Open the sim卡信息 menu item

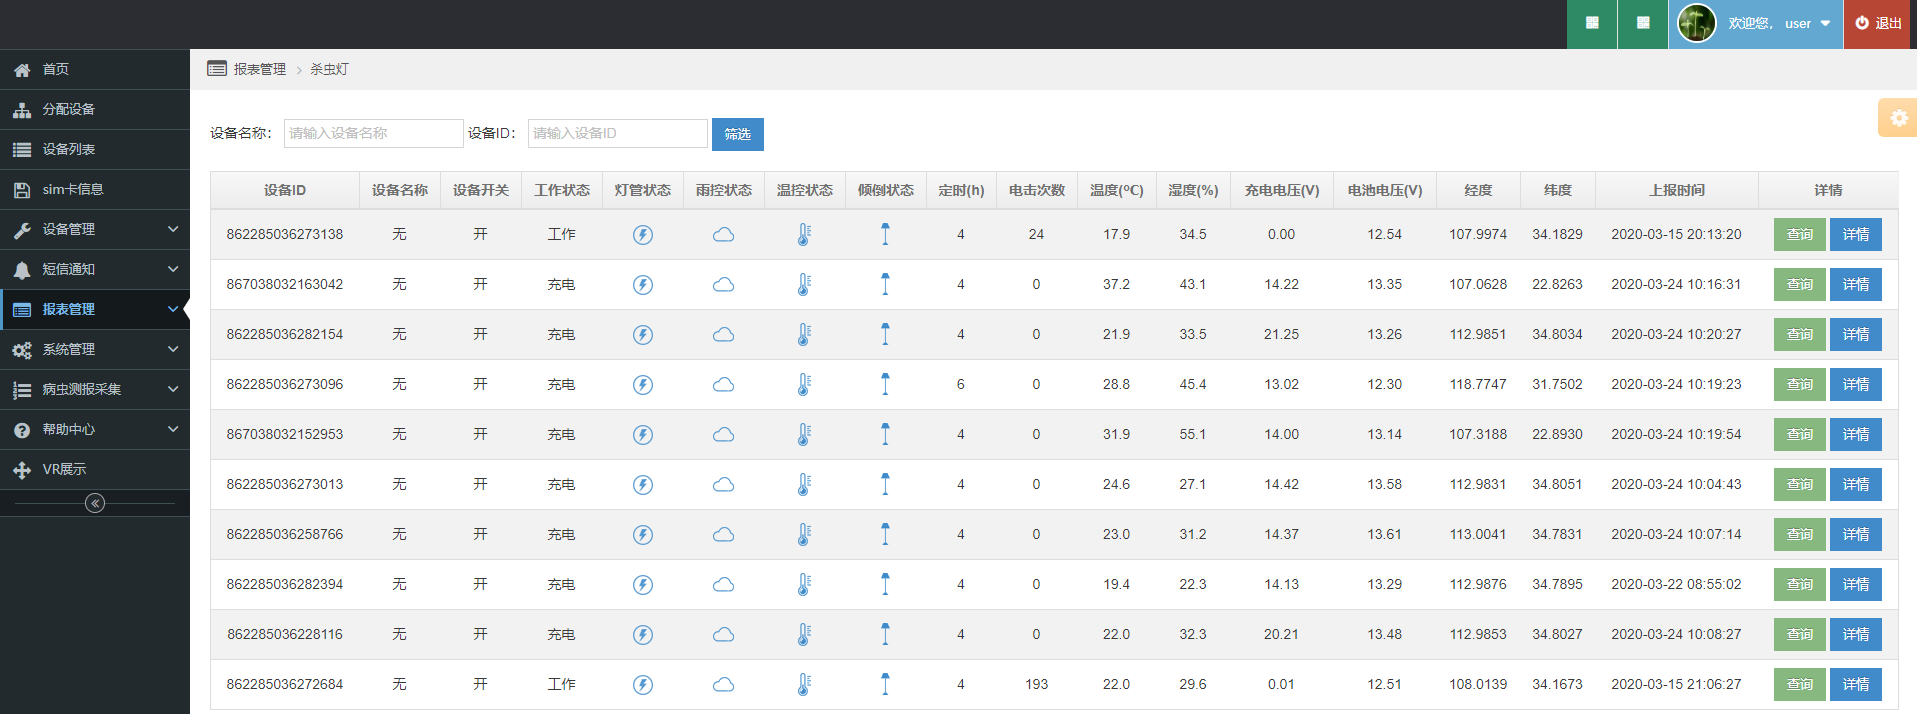72,189
